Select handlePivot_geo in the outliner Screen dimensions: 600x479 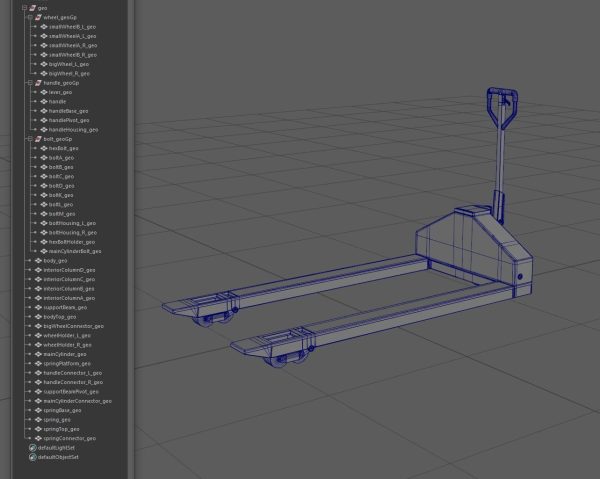click(69, 120)
